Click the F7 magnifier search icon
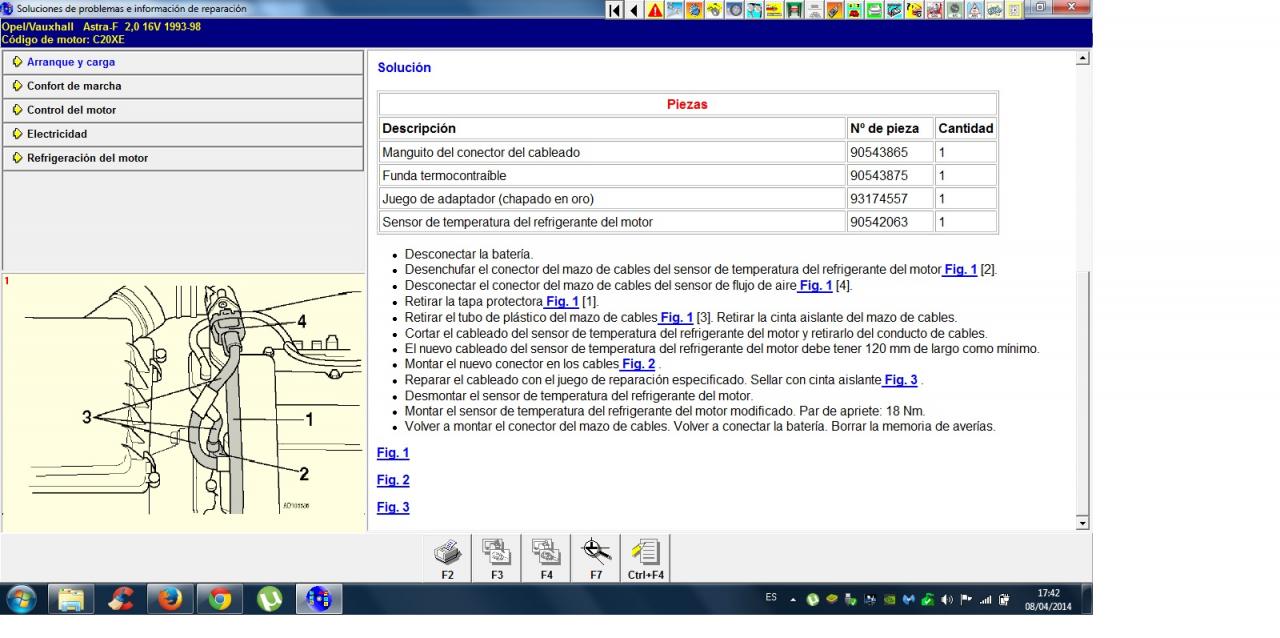This screenshot has width=1280, height=638. click(x=596, y=556)
